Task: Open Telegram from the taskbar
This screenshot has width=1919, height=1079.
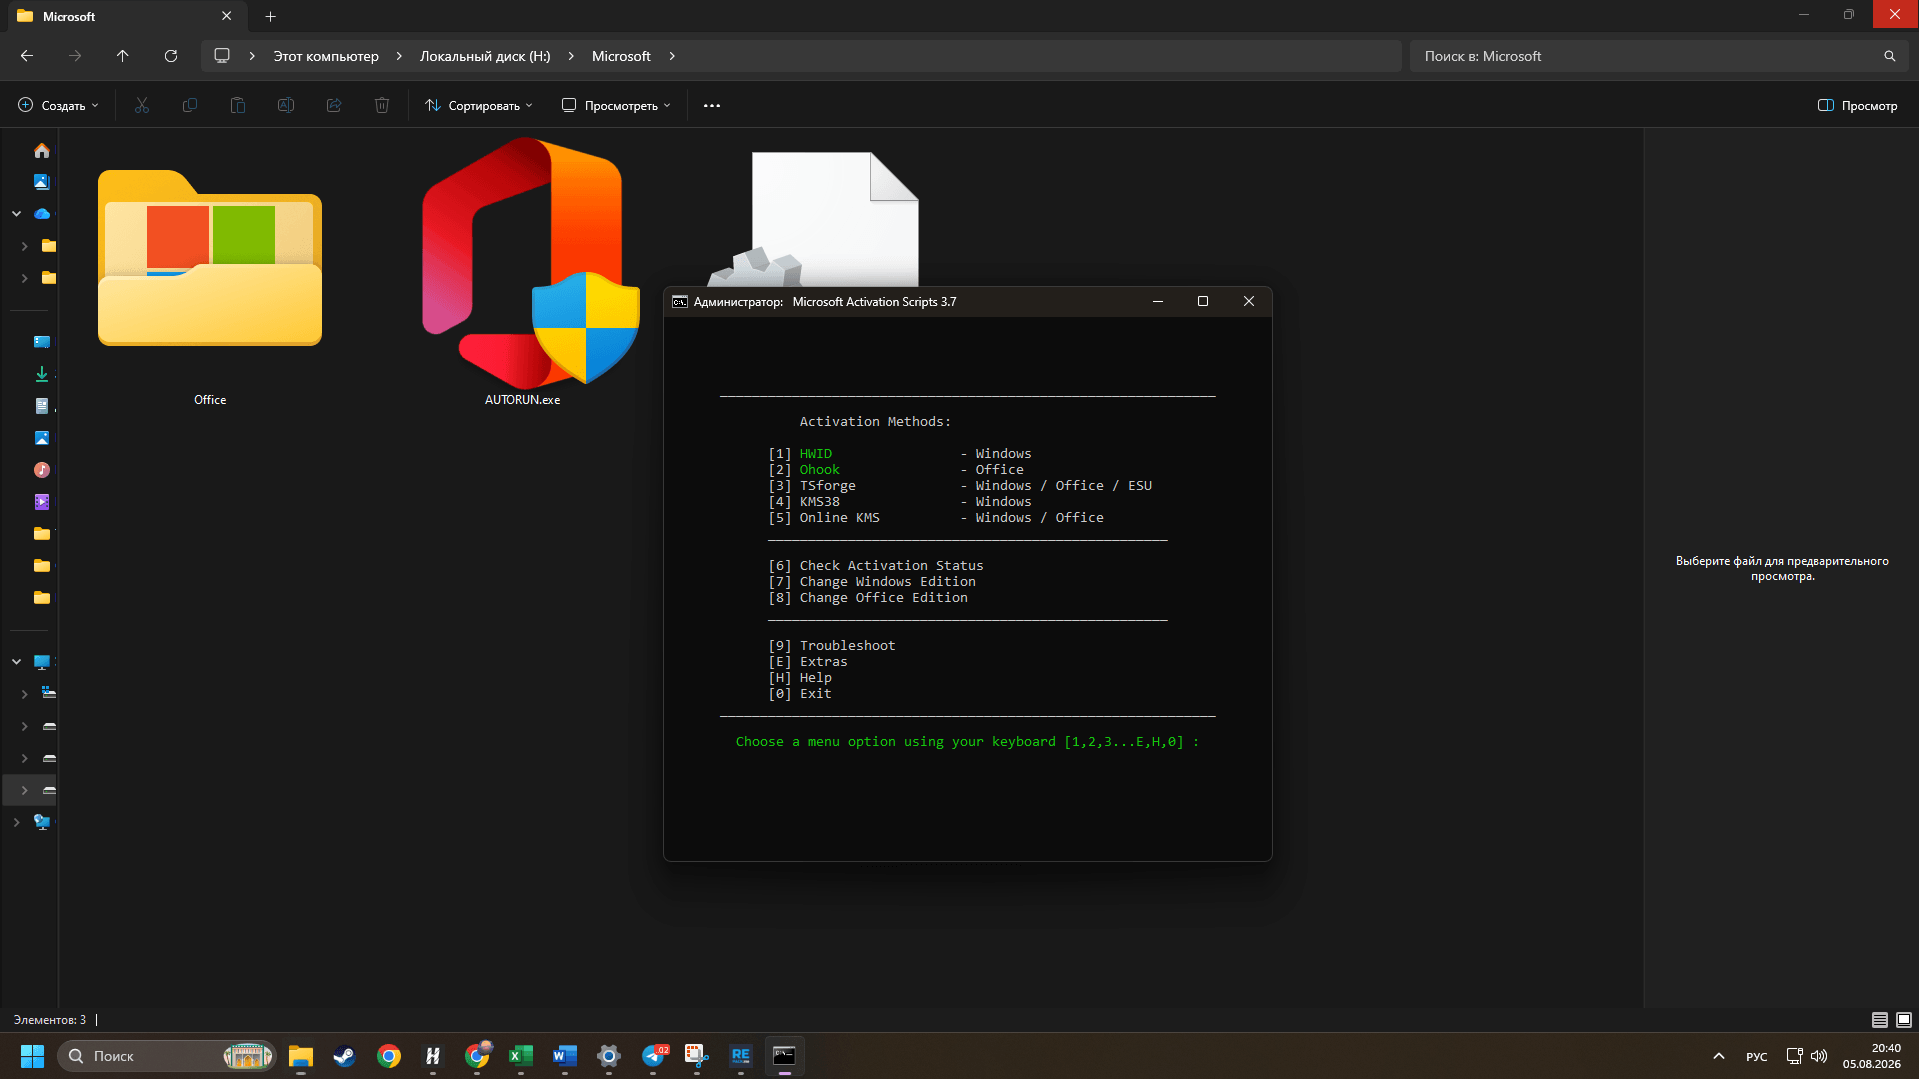Action: (655, 1056)
